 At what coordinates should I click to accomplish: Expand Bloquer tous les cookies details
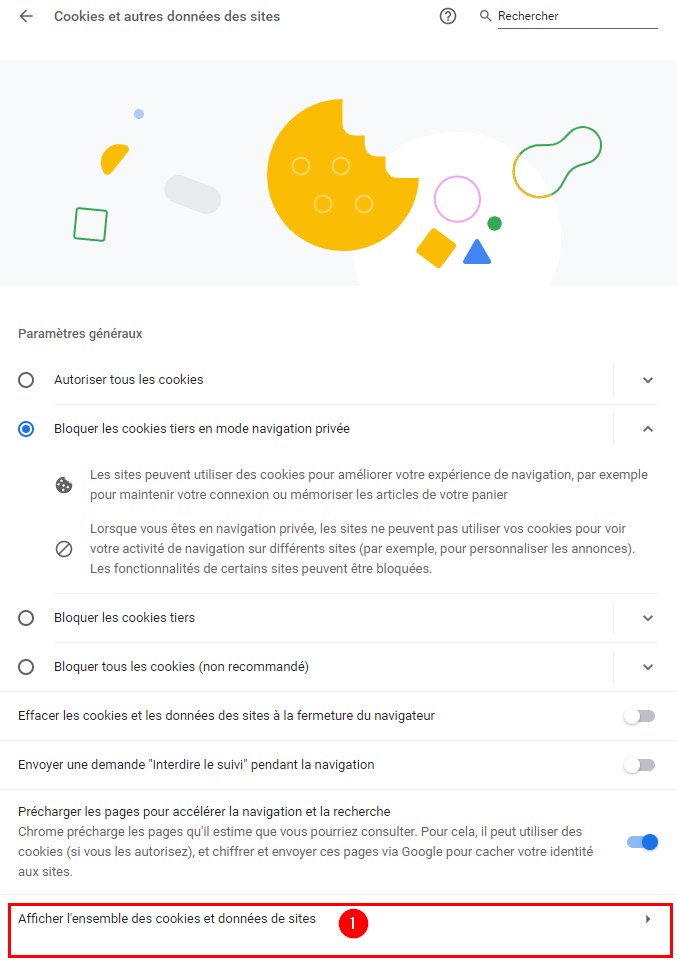[x=647, y=667]
